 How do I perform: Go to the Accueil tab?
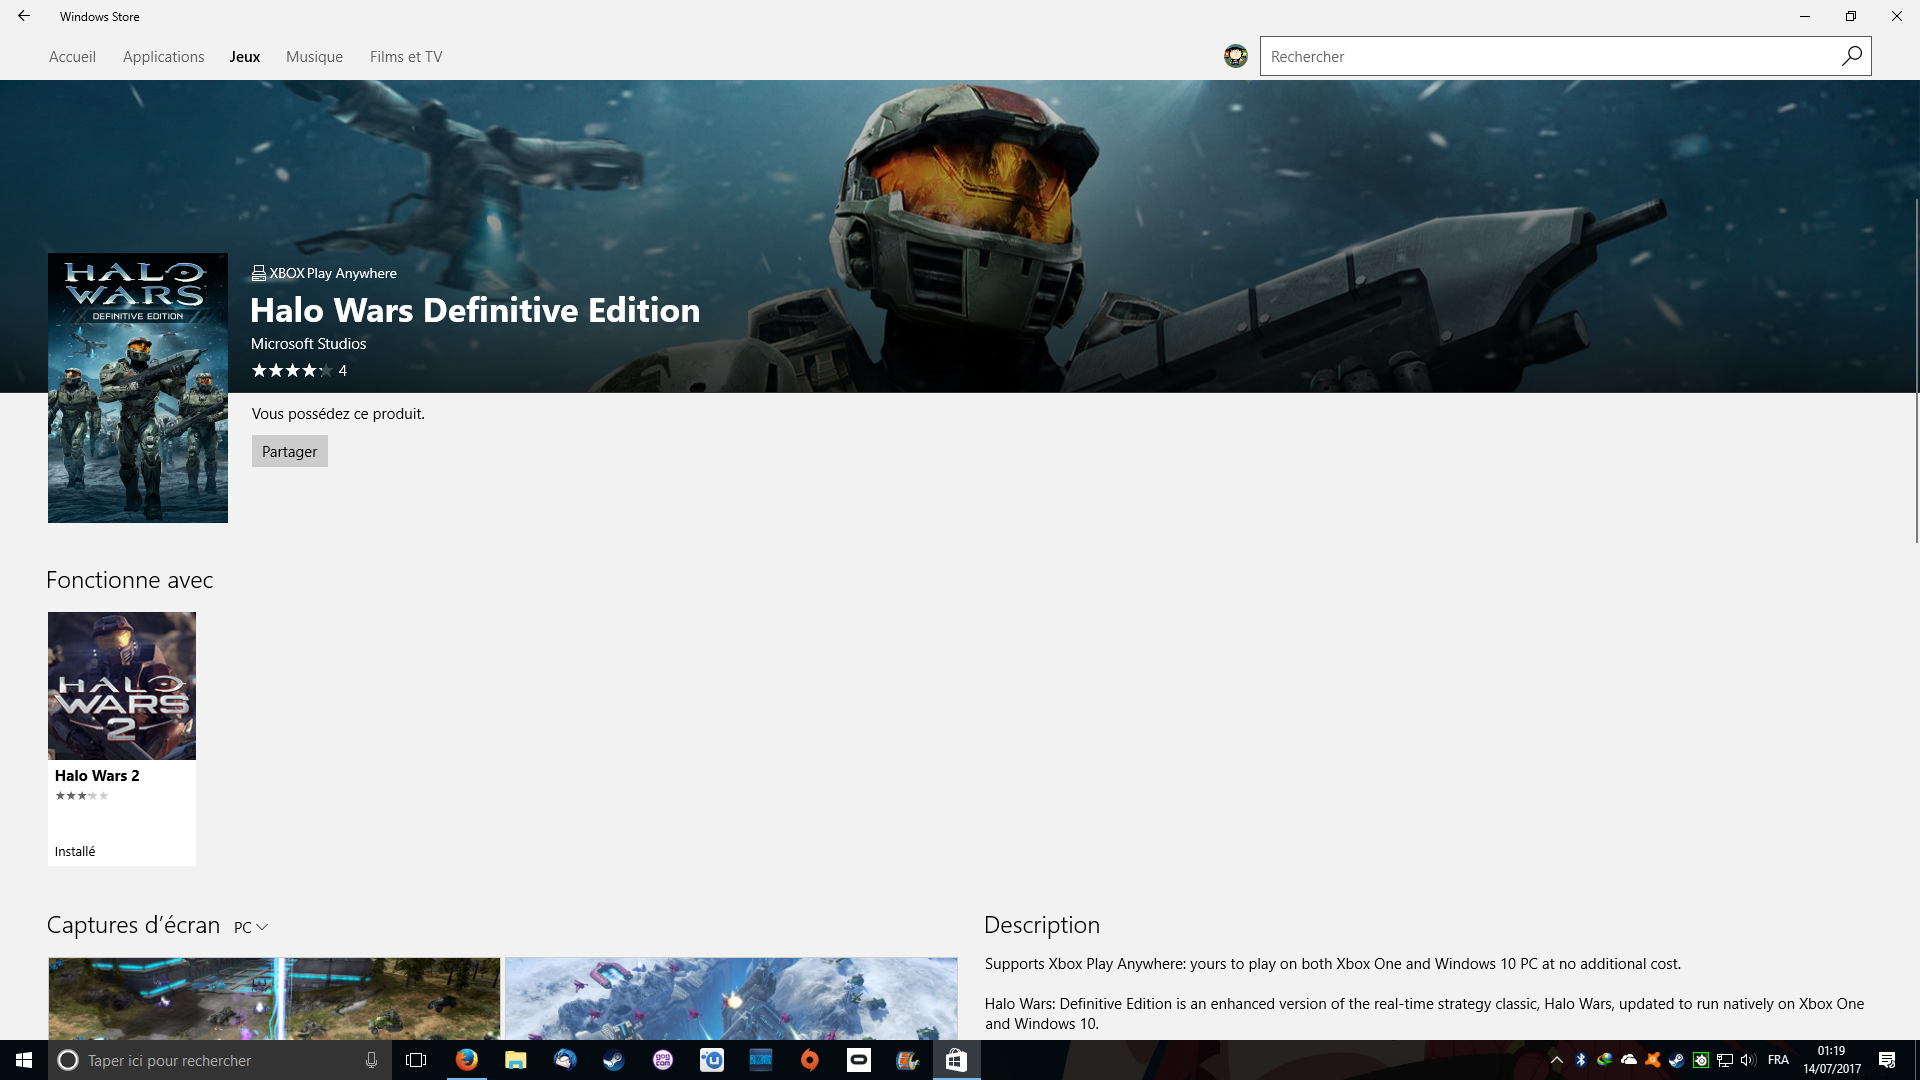[x=72, y=57]
